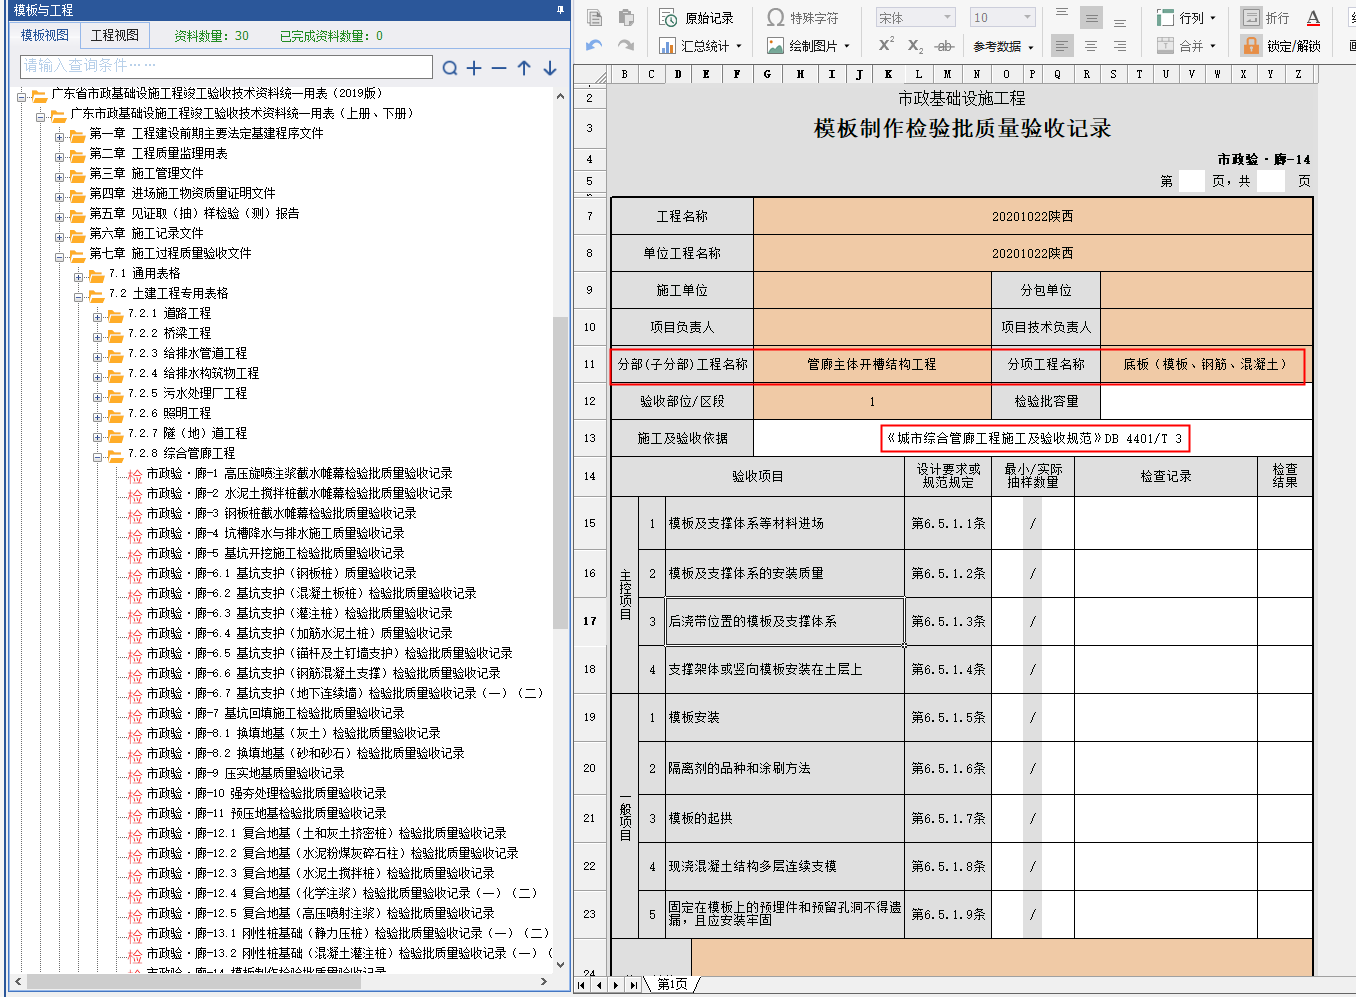Click the 后浇带位置的模板及支撑体系 cell
The height and width of the screenshot is (997, 1356).
(785, 621)
